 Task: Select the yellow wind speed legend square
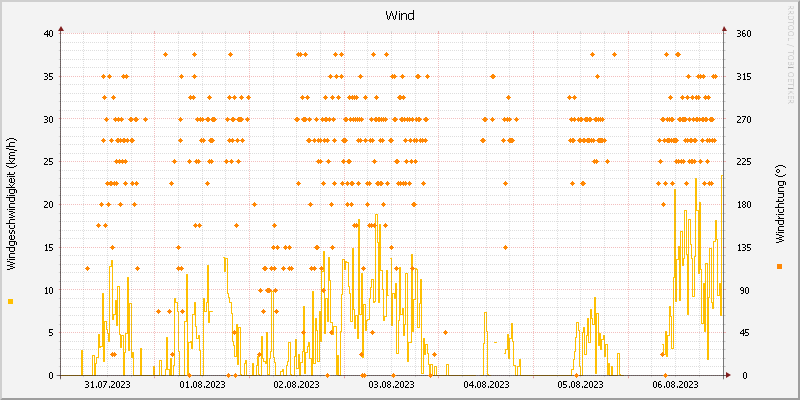(11, 302)
